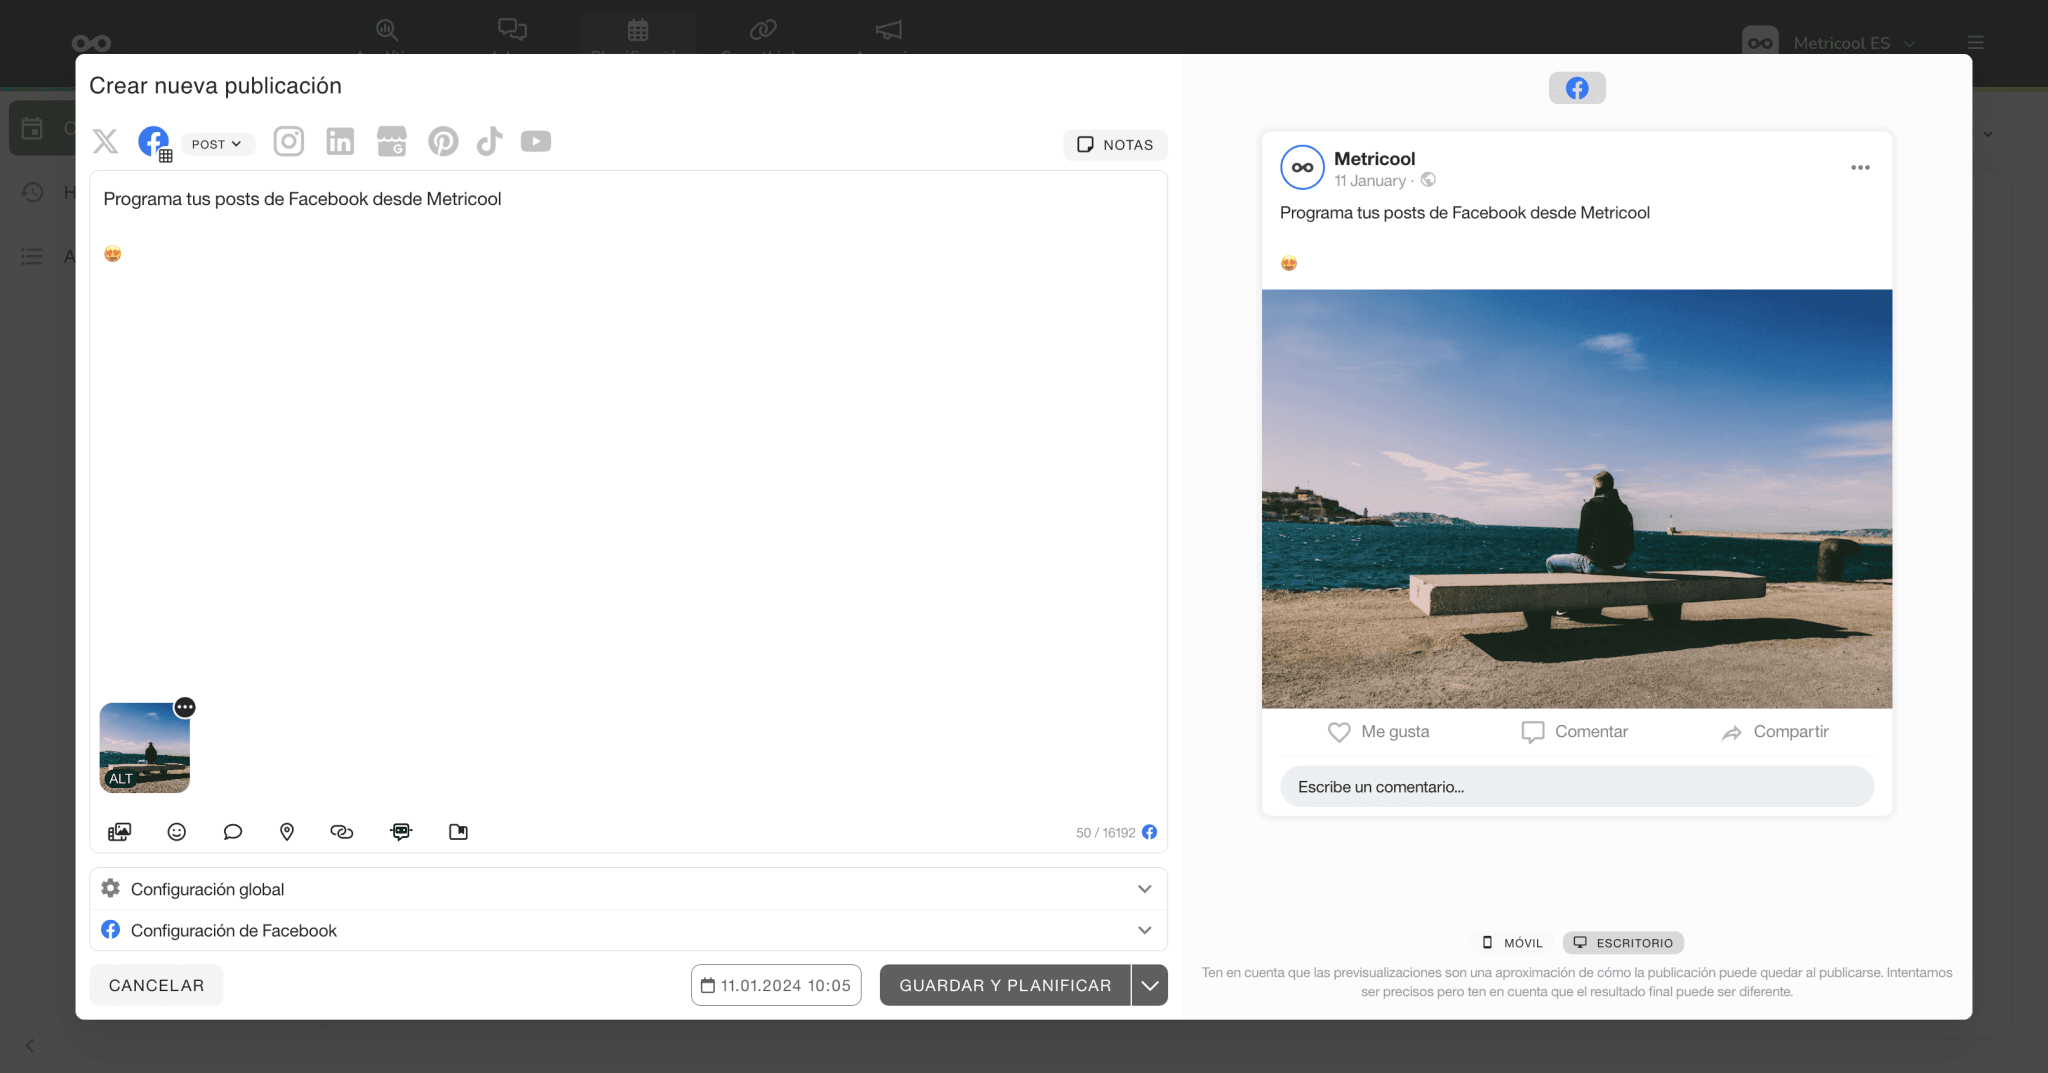Click GUARDAR Y PLANIFICAR

pyautogui.click(x=1004, y=985)
